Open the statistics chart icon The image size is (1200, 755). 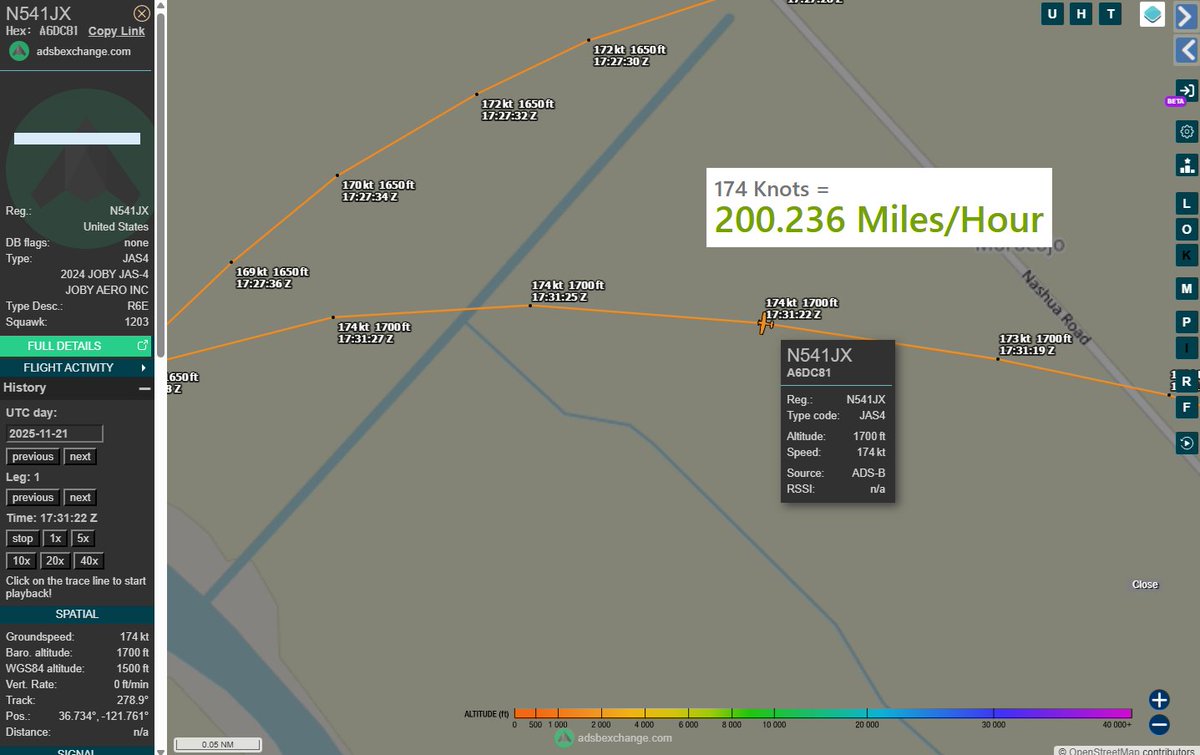click(1186, 165)
